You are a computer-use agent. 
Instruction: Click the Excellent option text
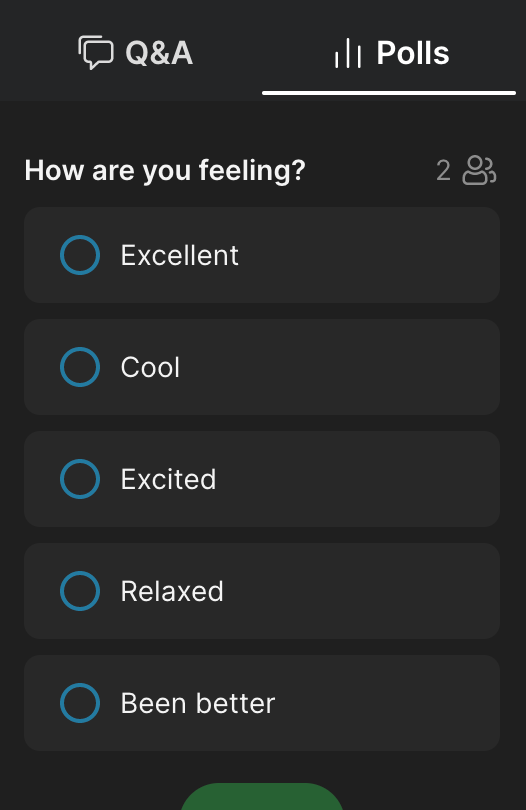180,255
